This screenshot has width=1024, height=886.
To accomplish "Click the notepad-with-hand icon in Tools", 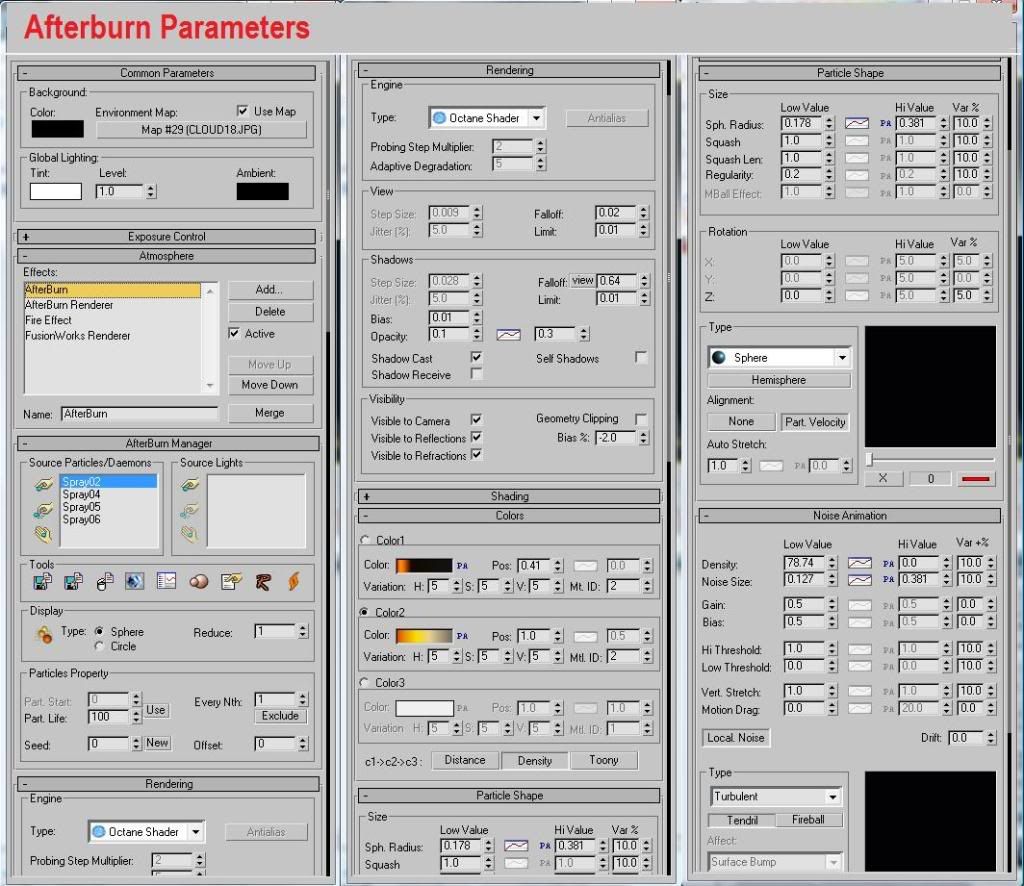I will click(x=231, y=581).
